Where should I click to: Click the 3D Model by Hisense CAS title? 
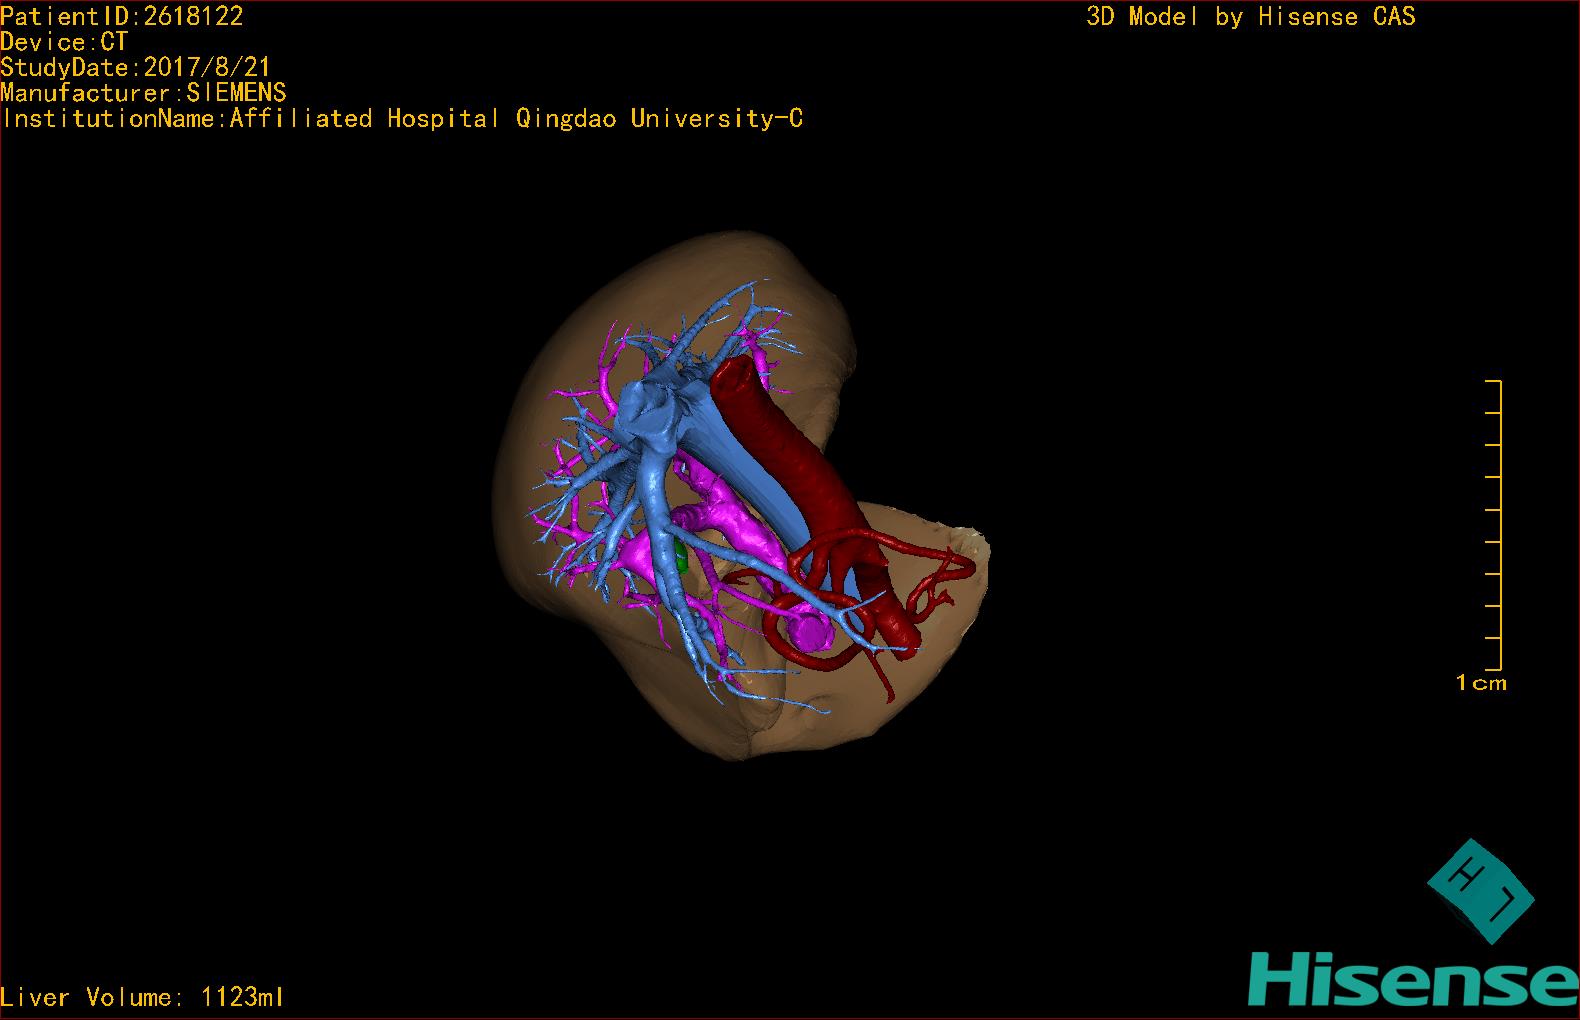coord(1250,17)
